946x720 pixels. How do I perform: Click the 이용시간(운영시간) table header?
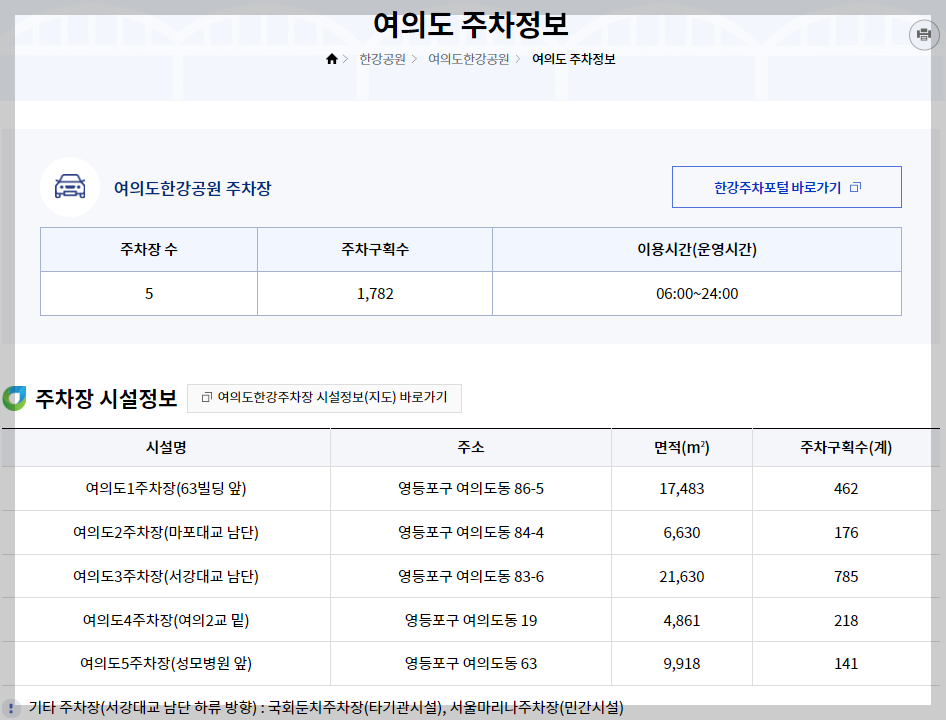697,248
